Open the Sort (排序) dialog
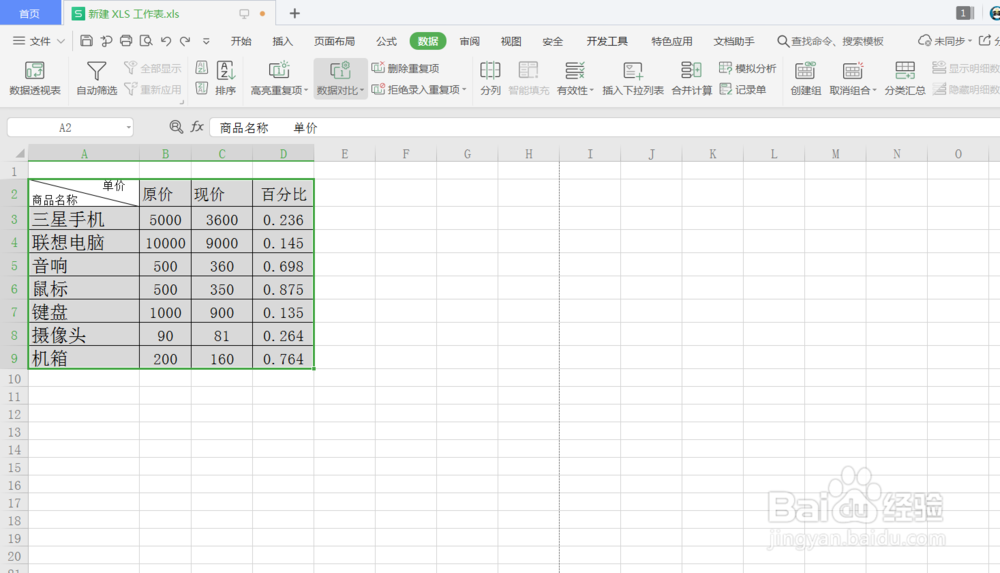Screen dimensions: 1000x573 [226, 78]
